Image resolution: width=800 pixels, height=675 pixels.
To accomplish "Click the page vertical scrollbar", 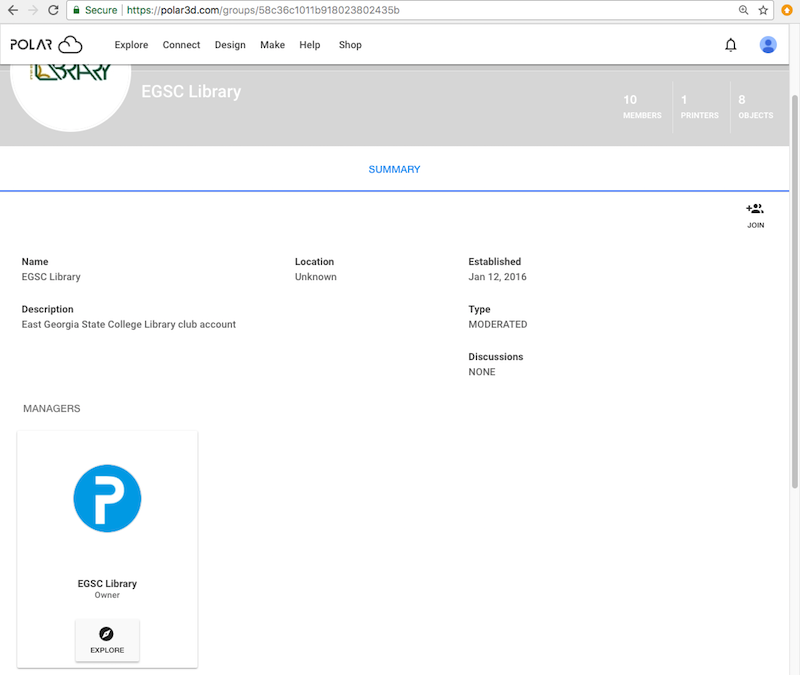I will [794, 291].
